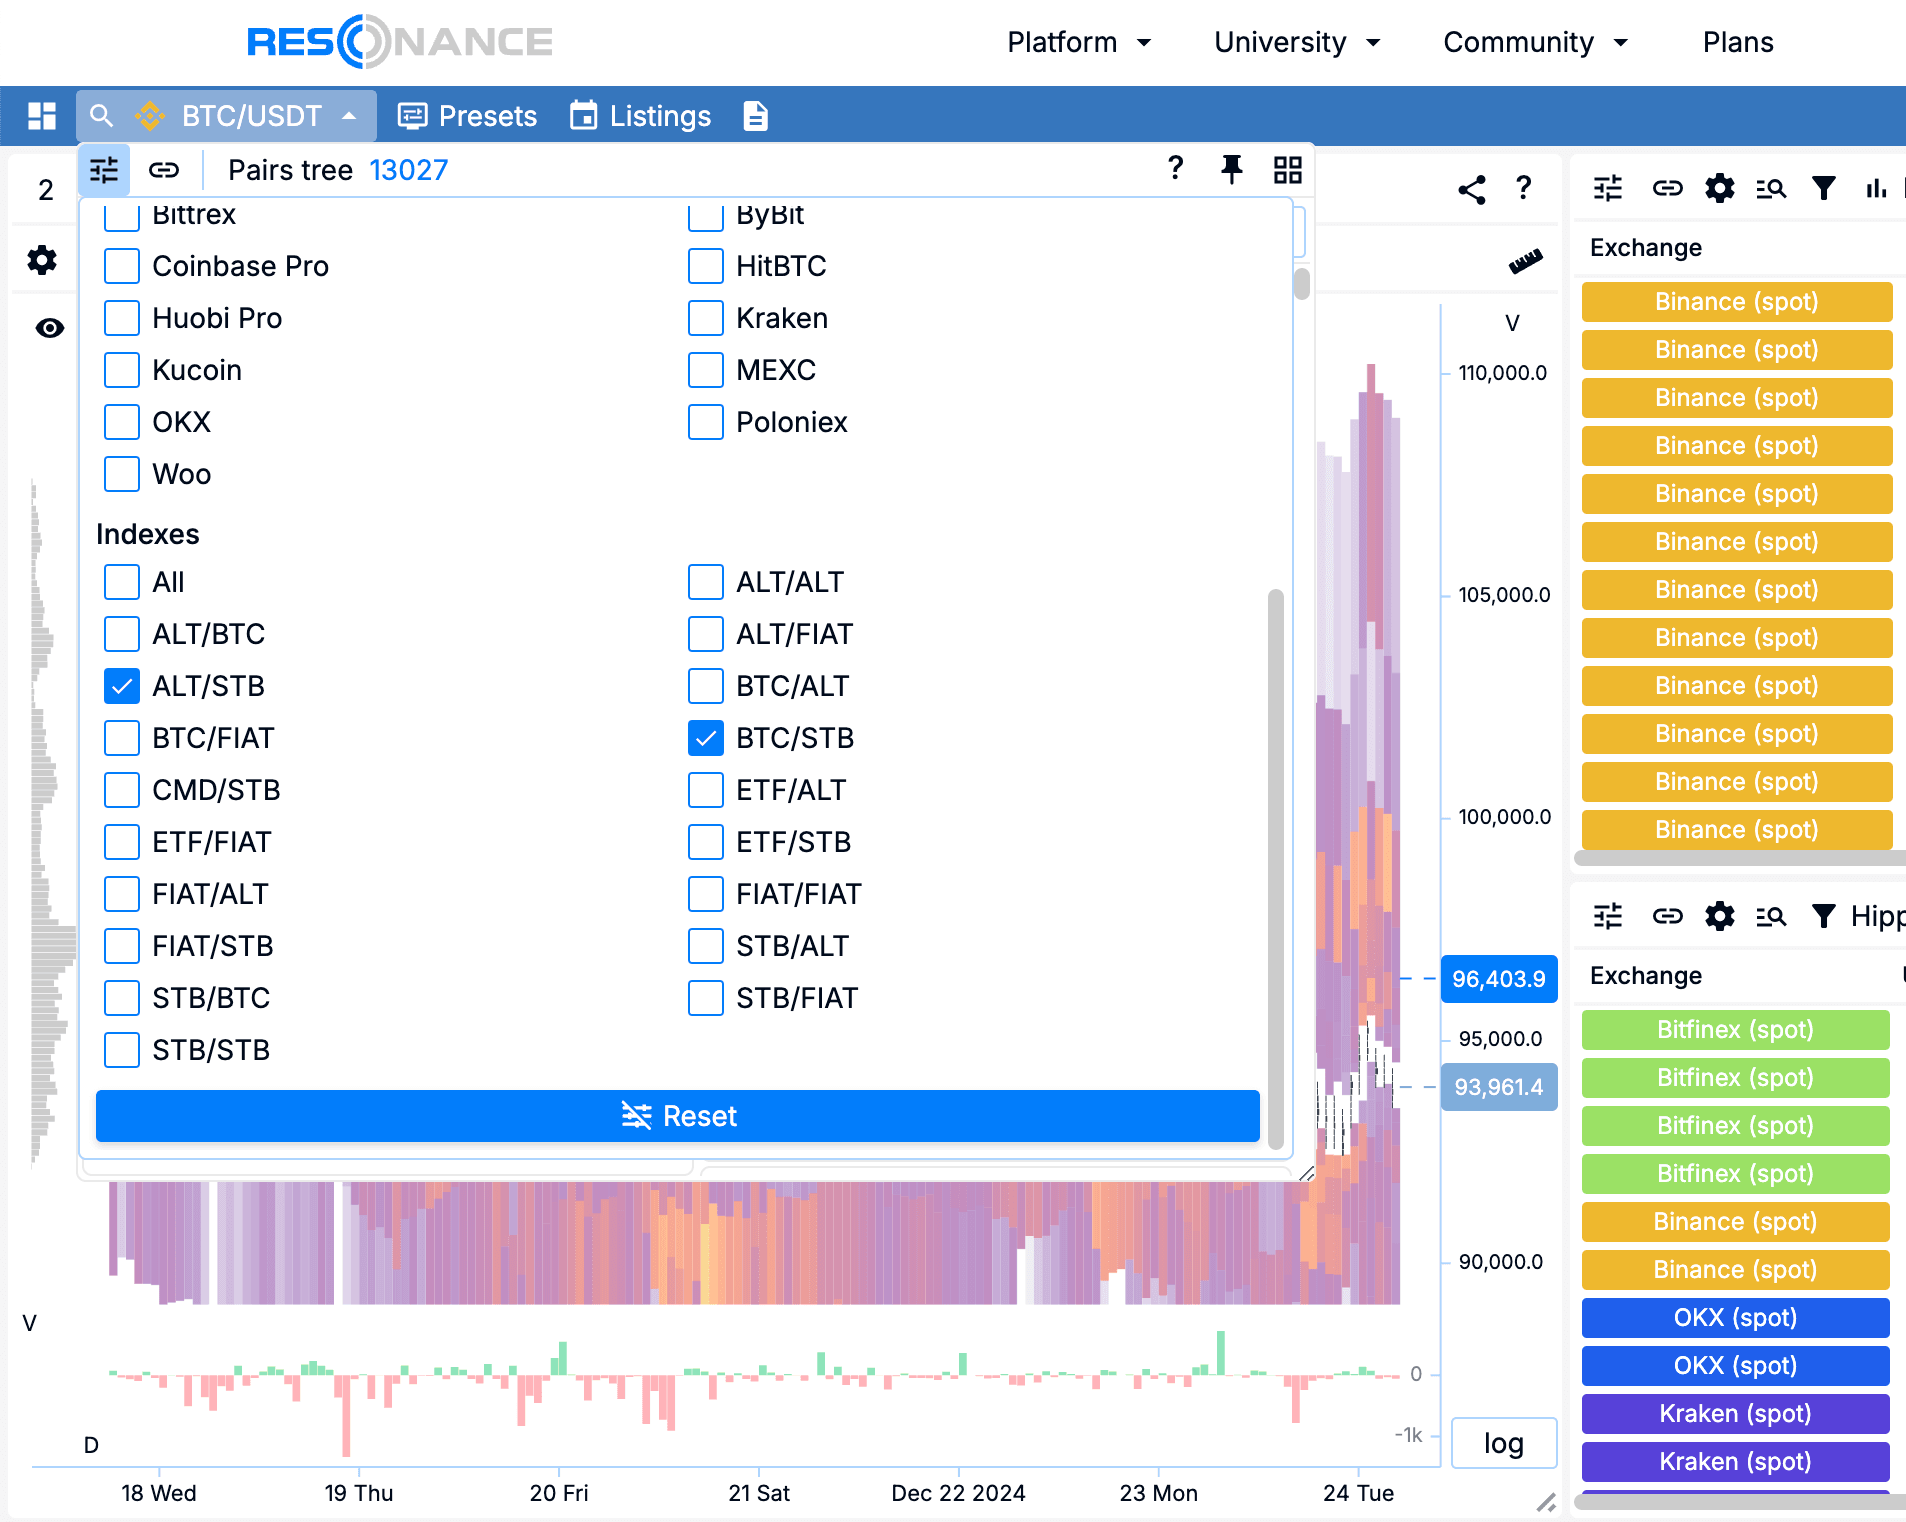Open chart settings gear on left sidebar

[x=42, y=260]
